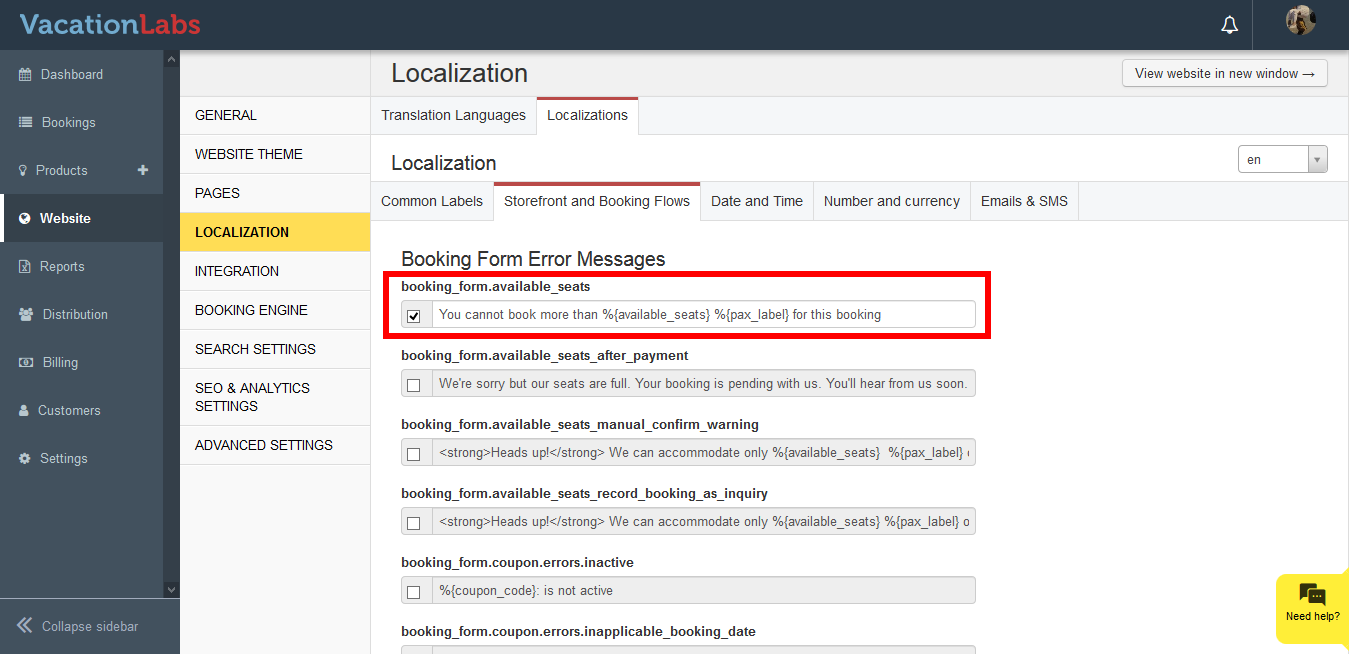The height and width of the screenshot is (654, 1349).
Task: Enable the coupon.errors.inactive checkbox
Action: pyautogui.click(x=414, y=592)
